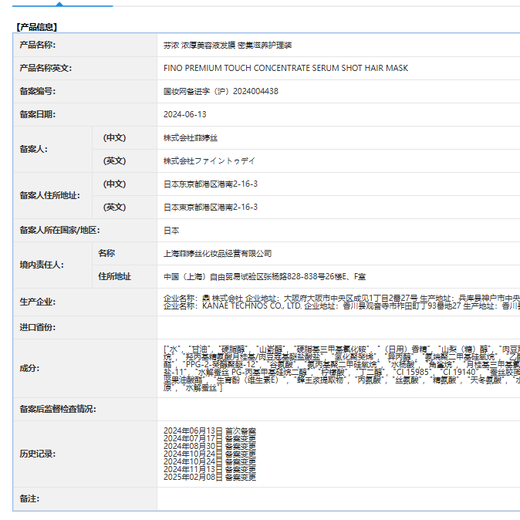
Task: Click the 备注 label
Action: [30, 499]
